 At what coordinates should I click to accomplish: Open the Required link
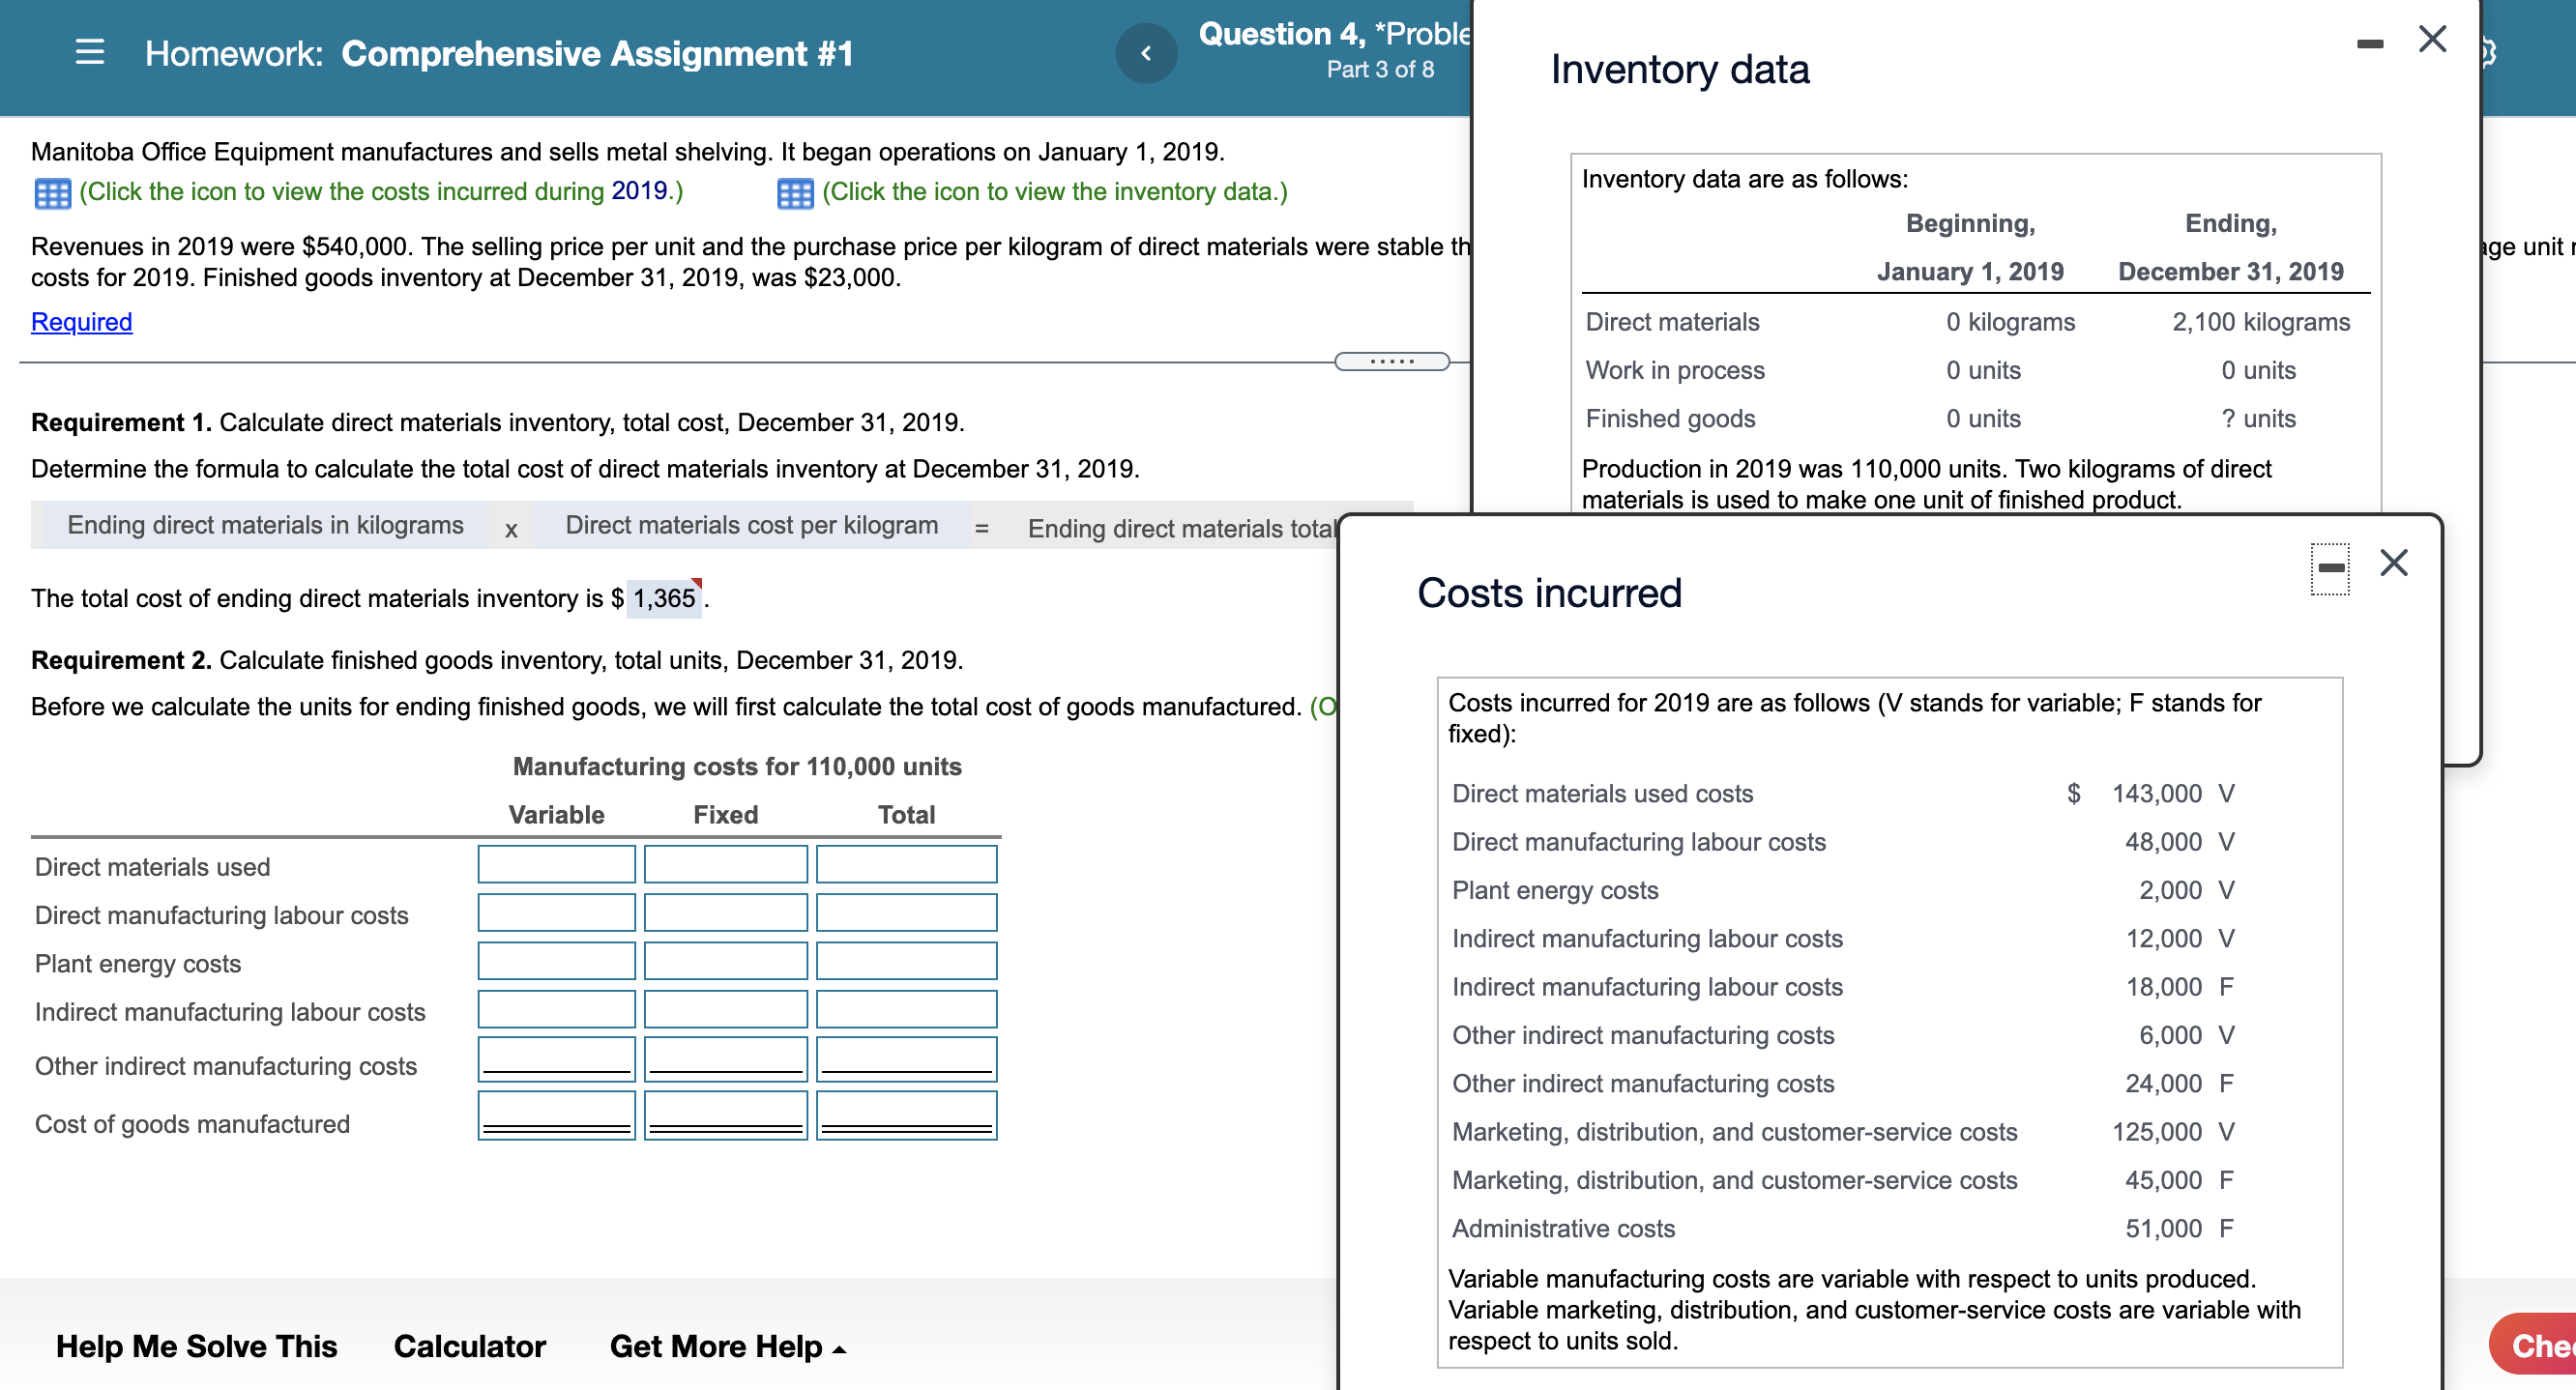81,322
